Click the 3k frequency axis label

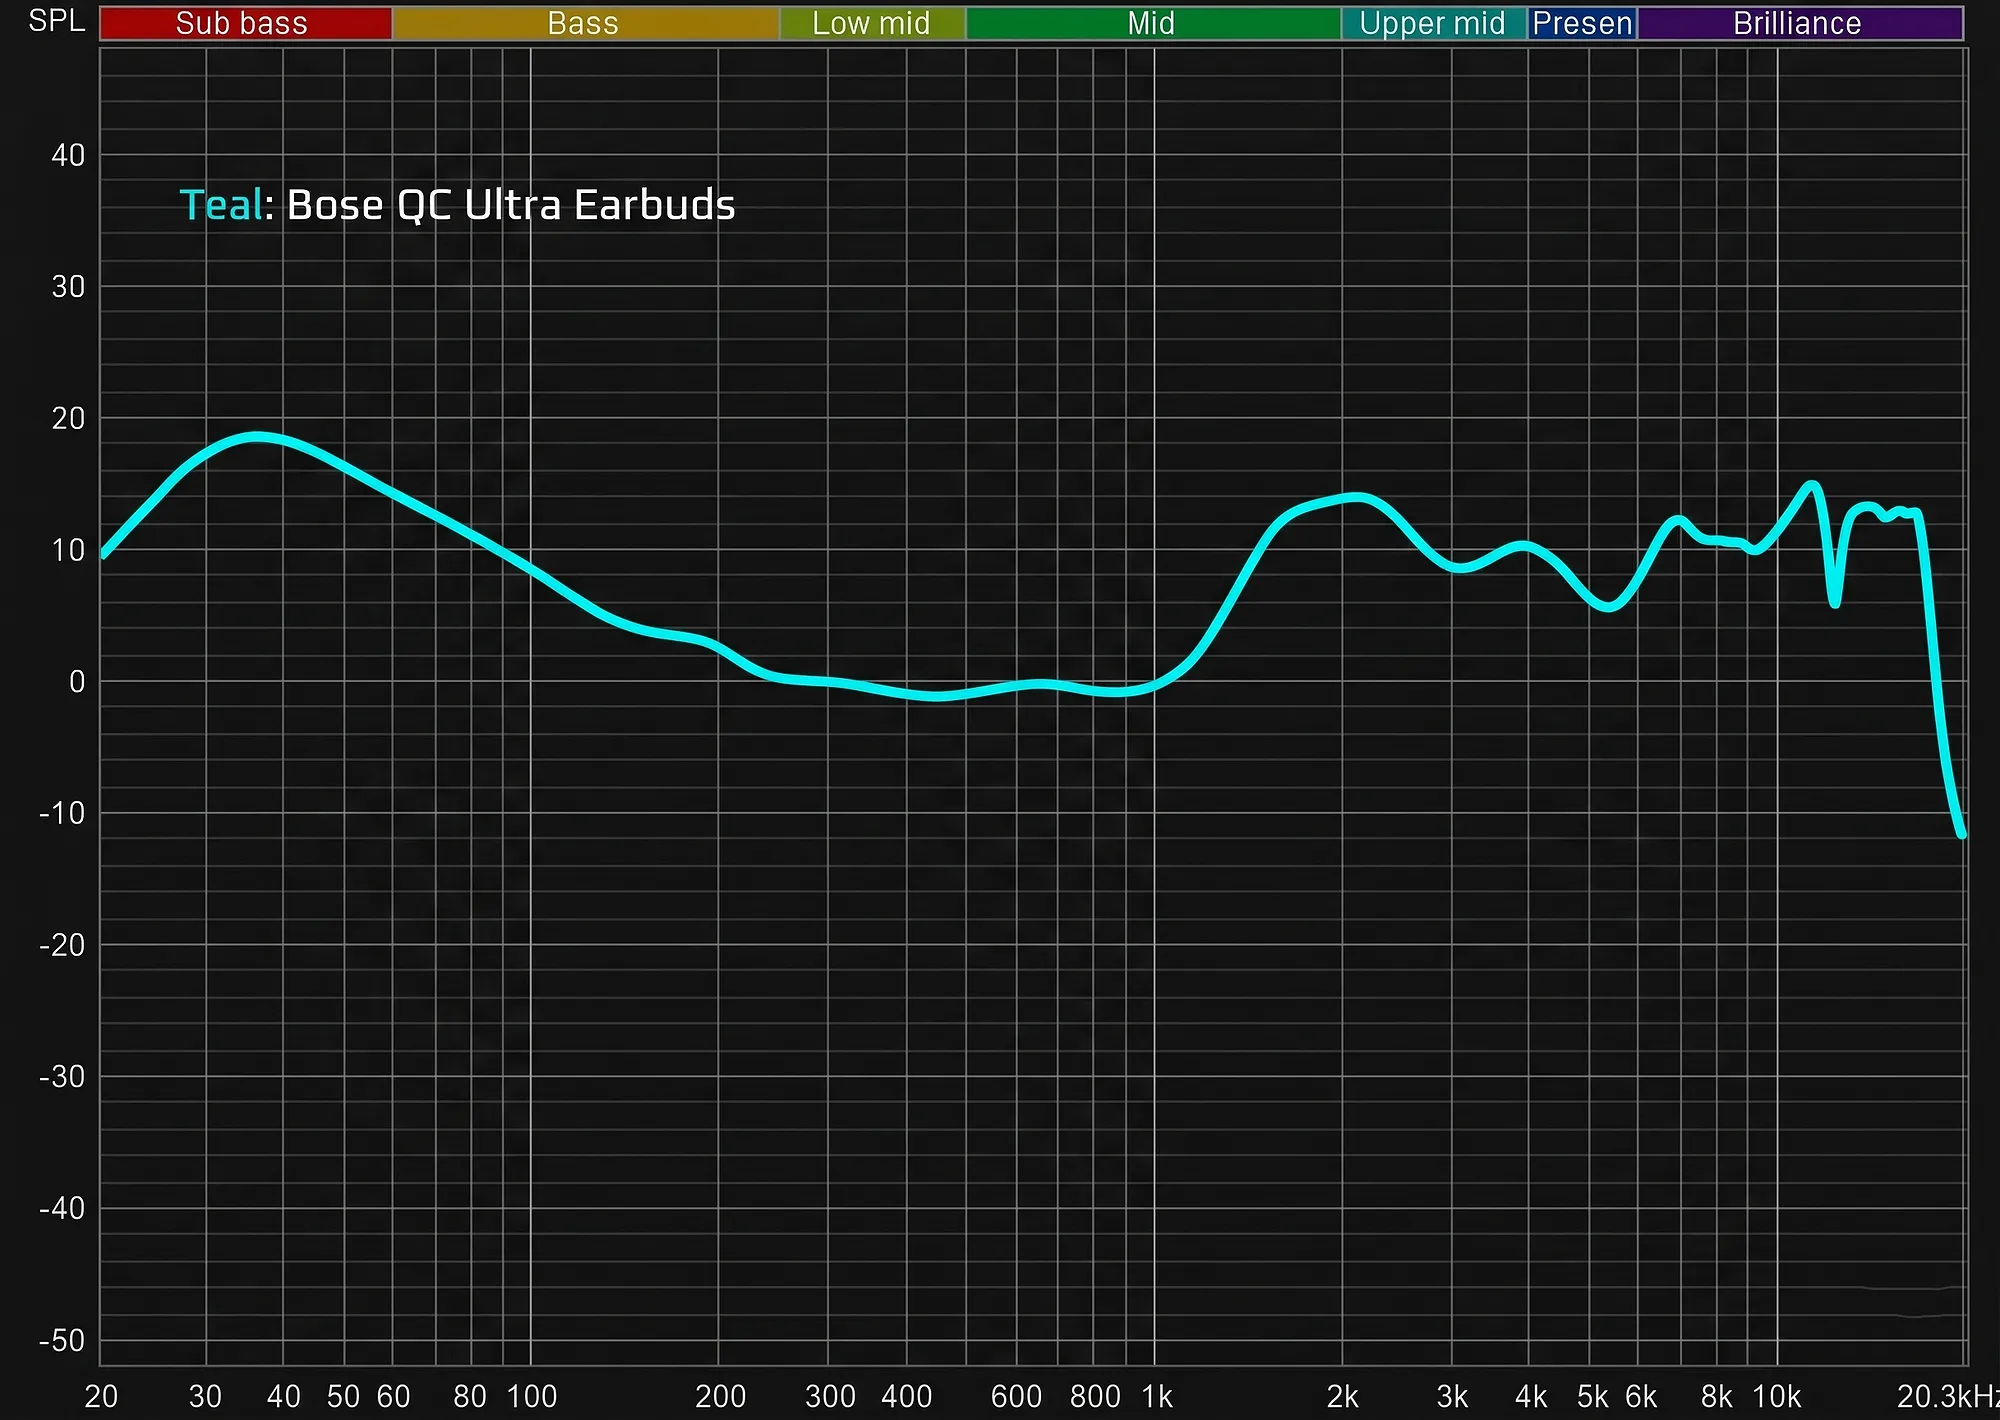1452,1396
